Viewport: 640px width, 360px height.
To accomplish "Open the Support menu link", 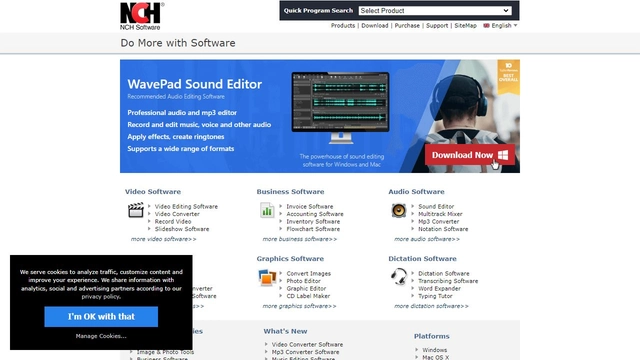I will click(x=437, y=25).
